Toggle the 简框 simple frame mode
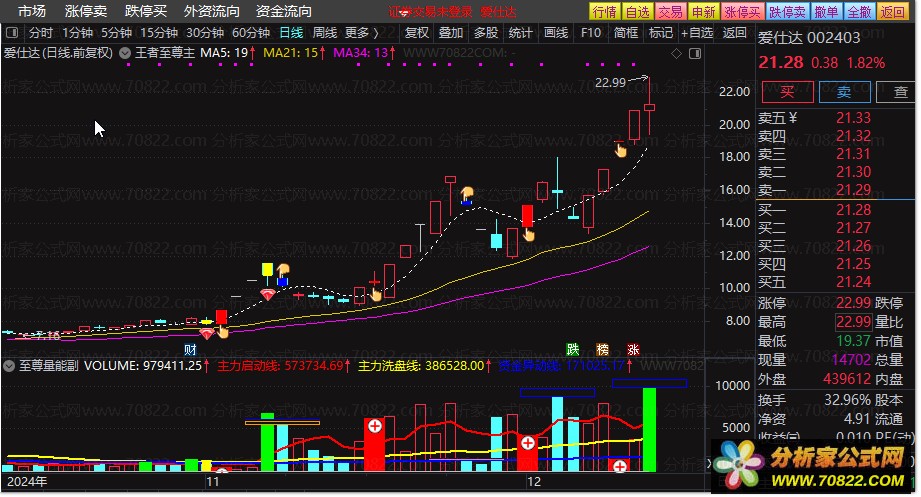 (626, 33)
